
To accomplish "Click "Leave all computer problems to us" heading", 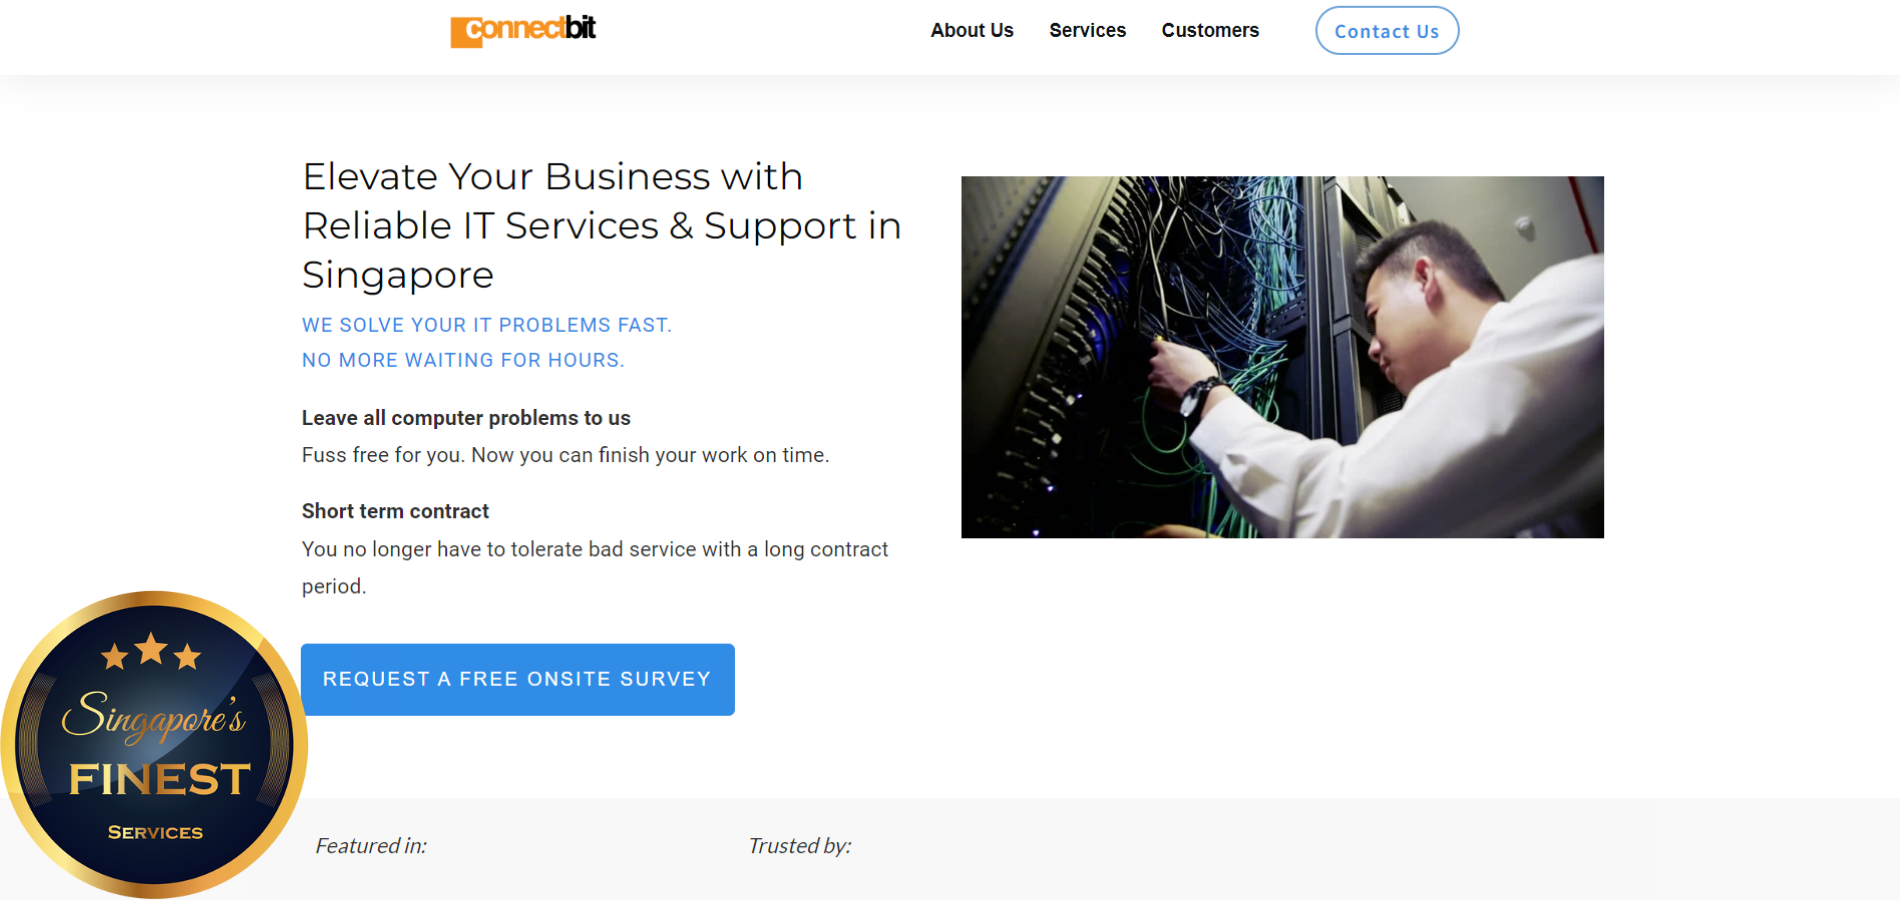I will click(466, 418).
